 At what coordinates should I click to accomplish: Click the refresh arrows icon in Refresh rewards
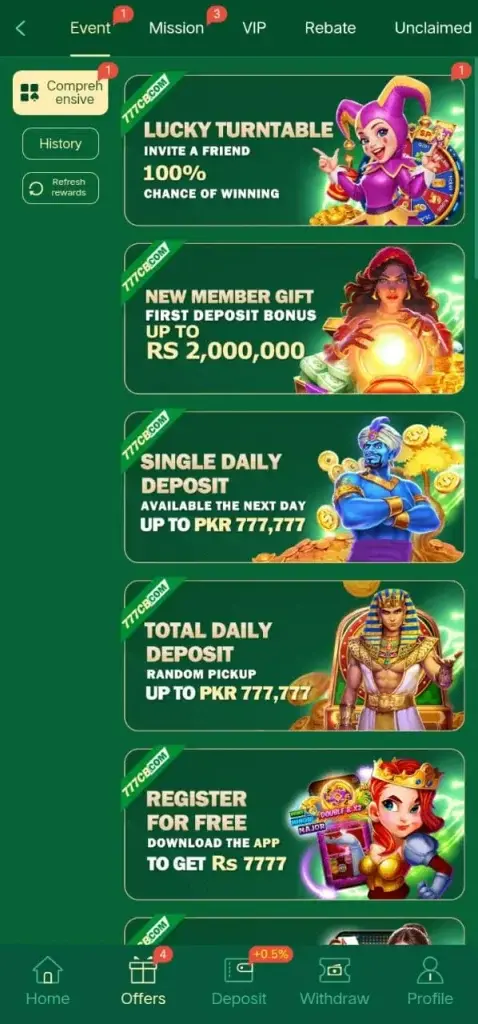pos(37,189)
